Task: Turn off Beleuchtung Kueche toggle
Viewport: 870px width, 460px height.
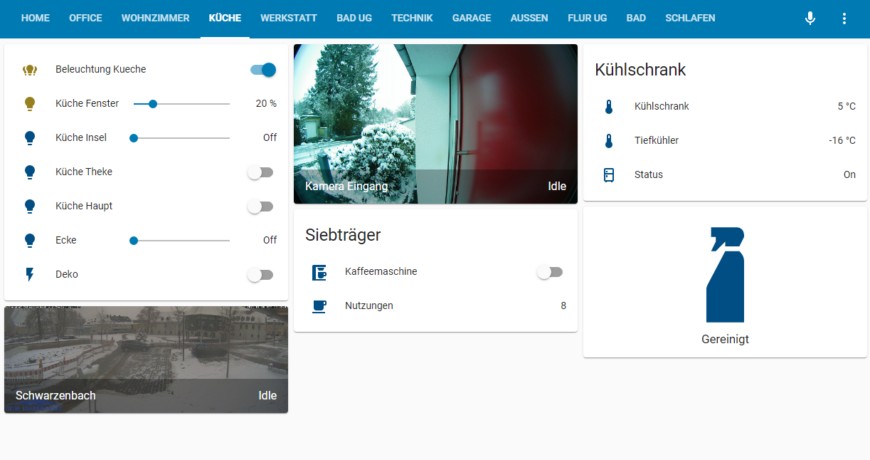Action: [262, 70]
